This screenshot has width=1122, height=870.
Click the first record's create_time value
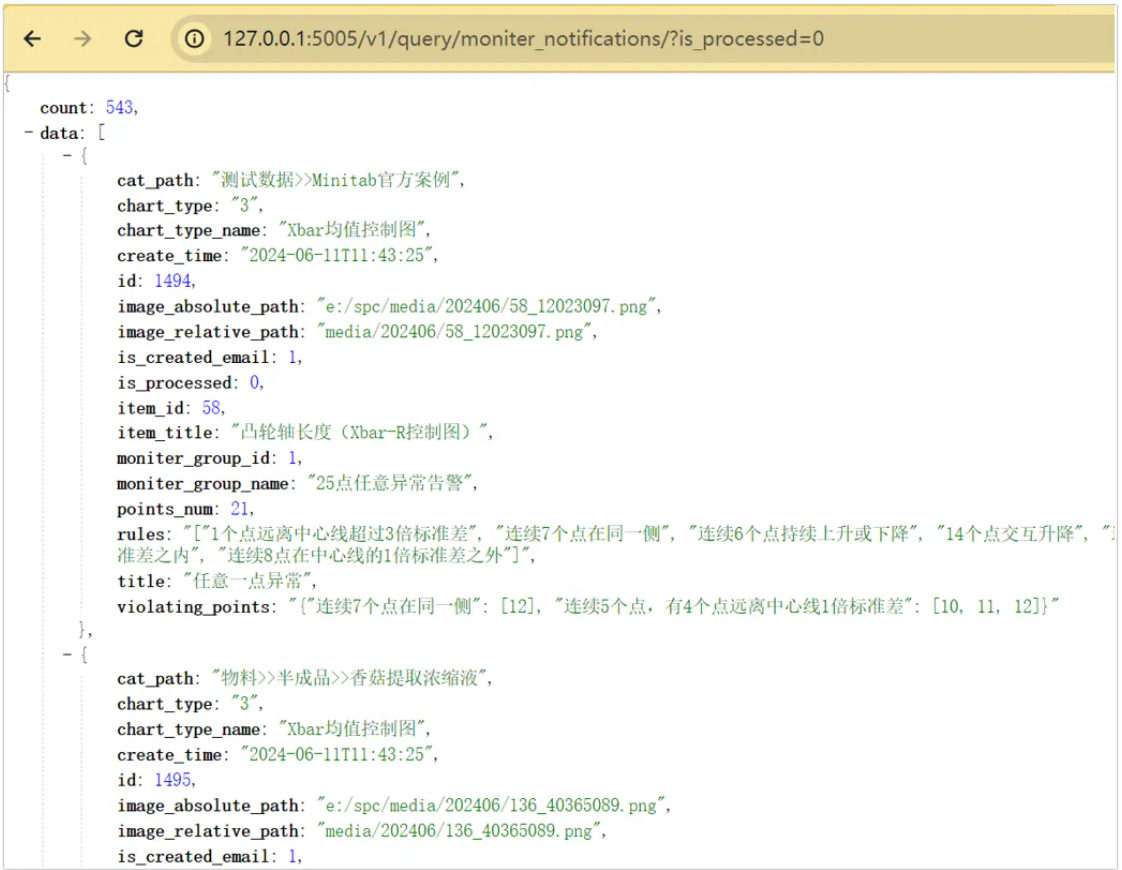(338, 256)
